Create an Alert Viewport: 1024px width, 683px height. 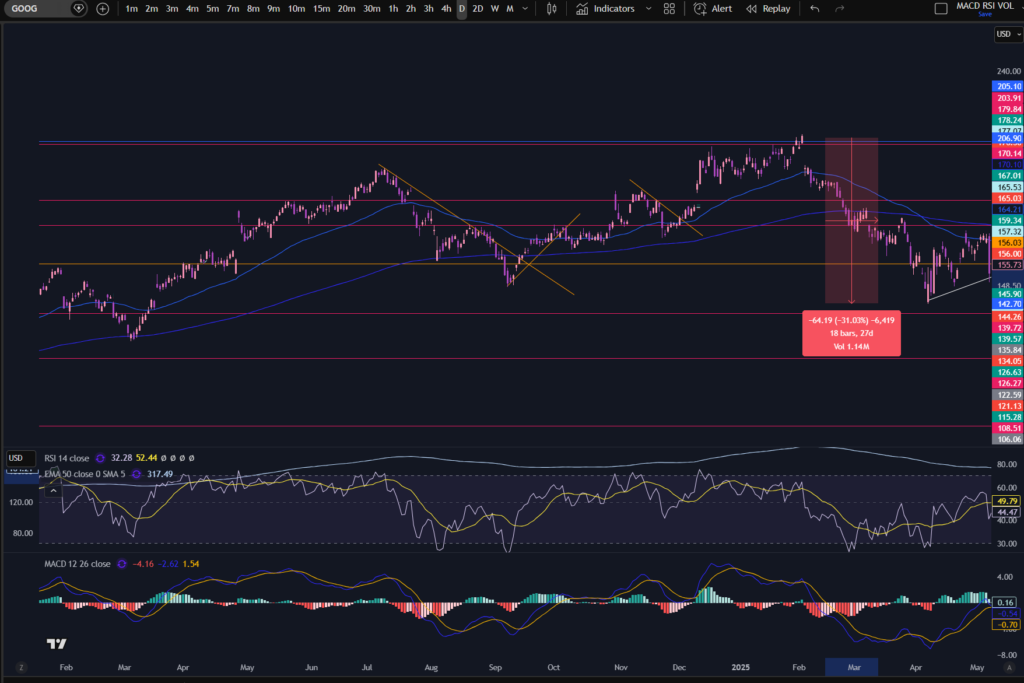click(712, 8)
